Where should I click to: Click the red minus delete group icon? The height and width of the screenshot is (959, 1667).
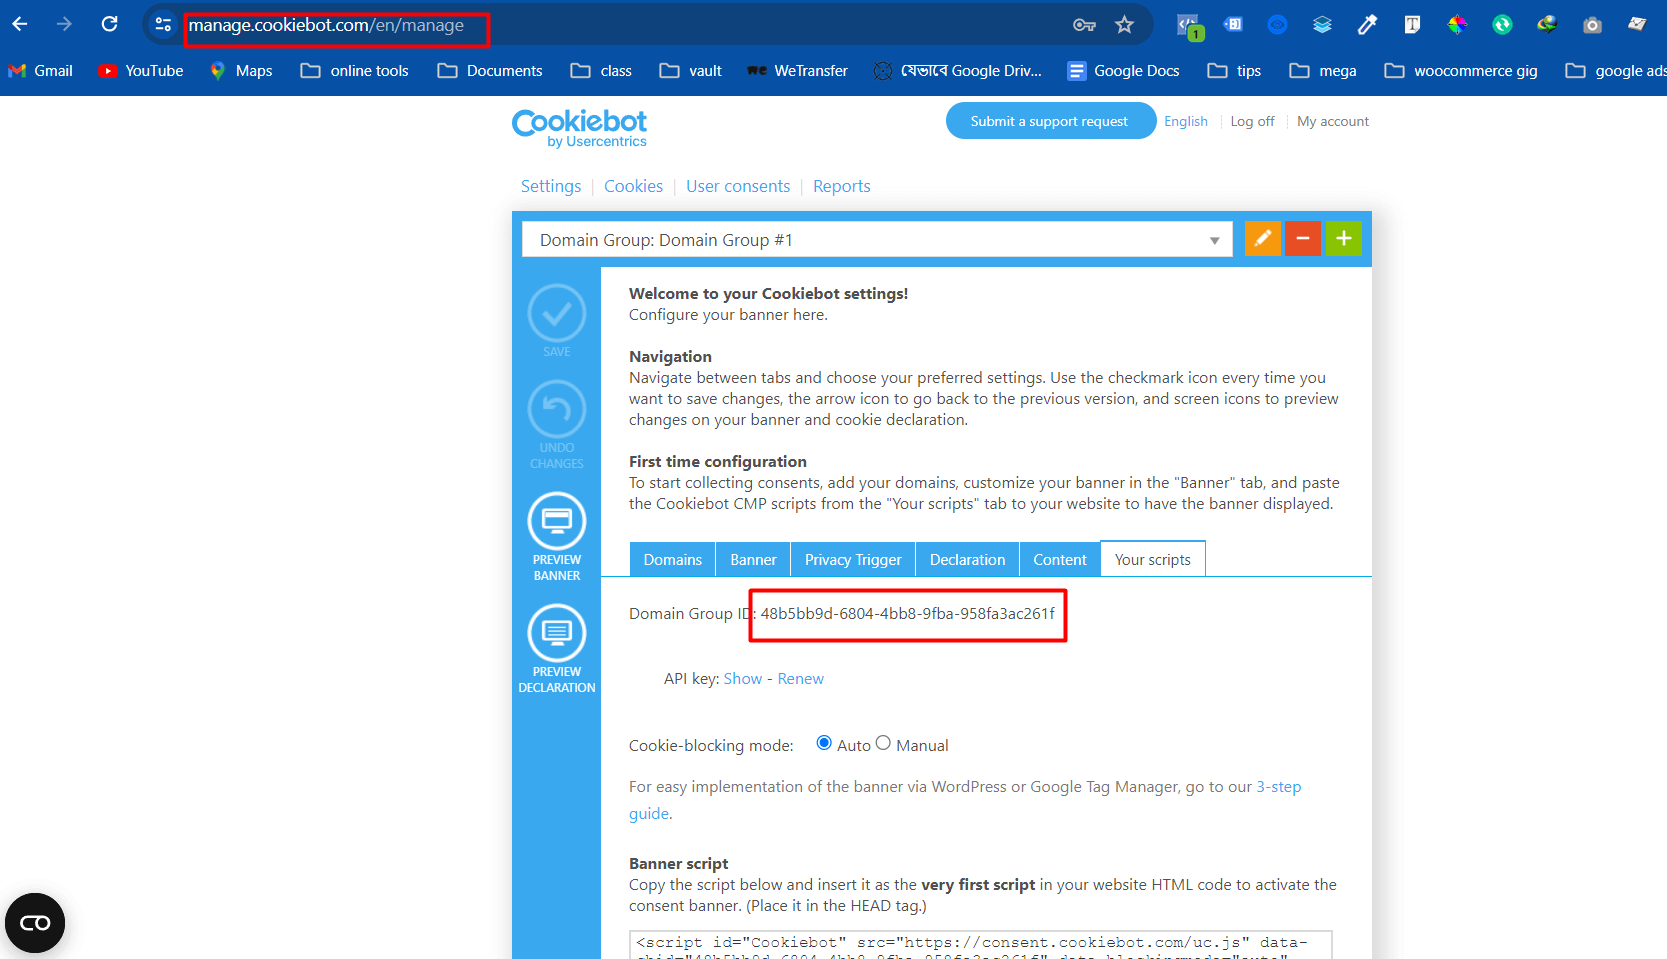pyautogui.click(x=1303, y=239)
